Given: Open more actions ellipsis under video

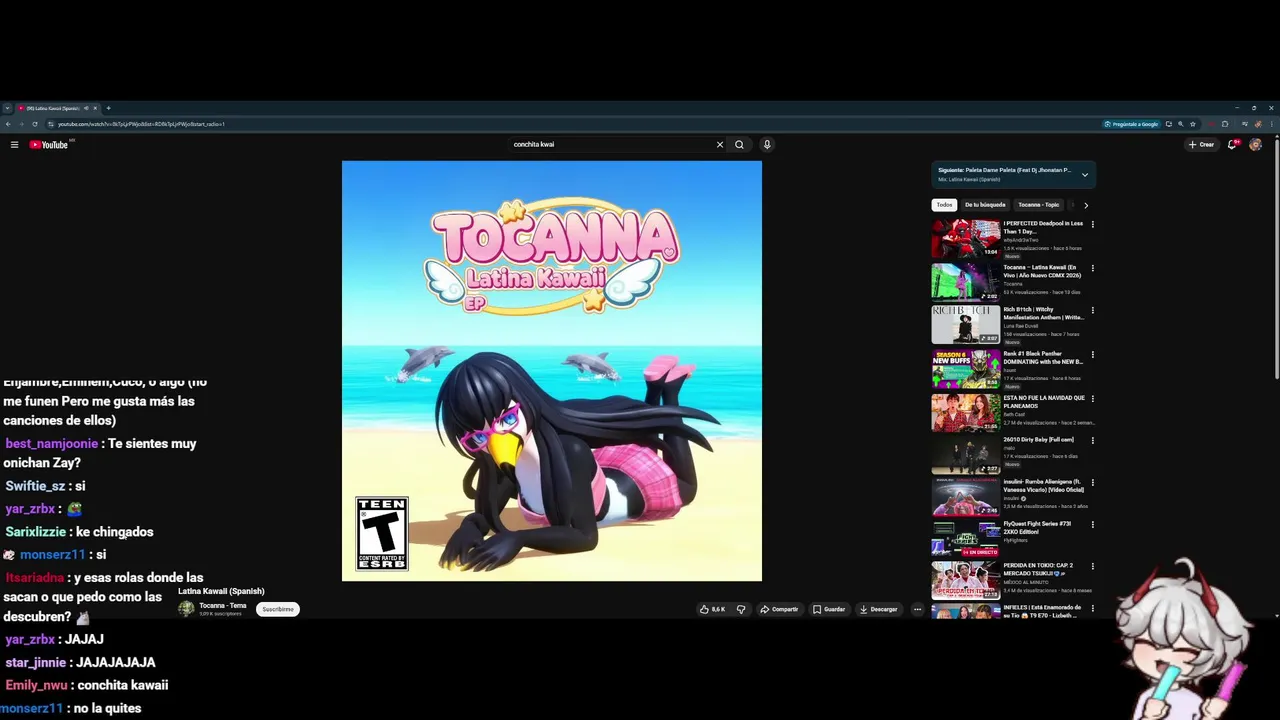Looking at the screenshot, I should click(x=917, y=609).
